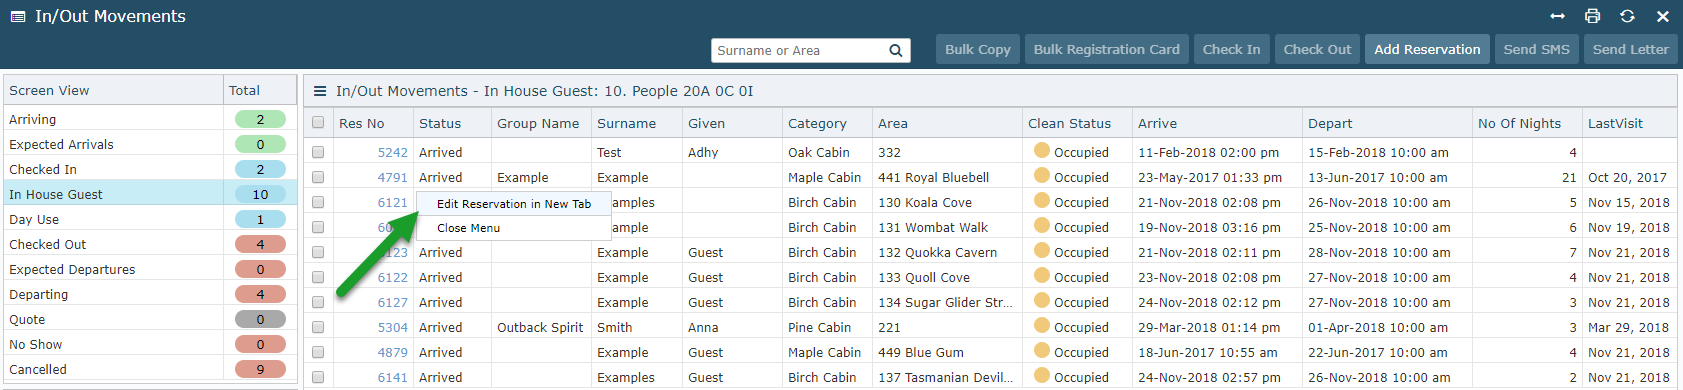Sort by the Arrive column header
Viewport: 1683px width, 390px height.
point(1157,123)
